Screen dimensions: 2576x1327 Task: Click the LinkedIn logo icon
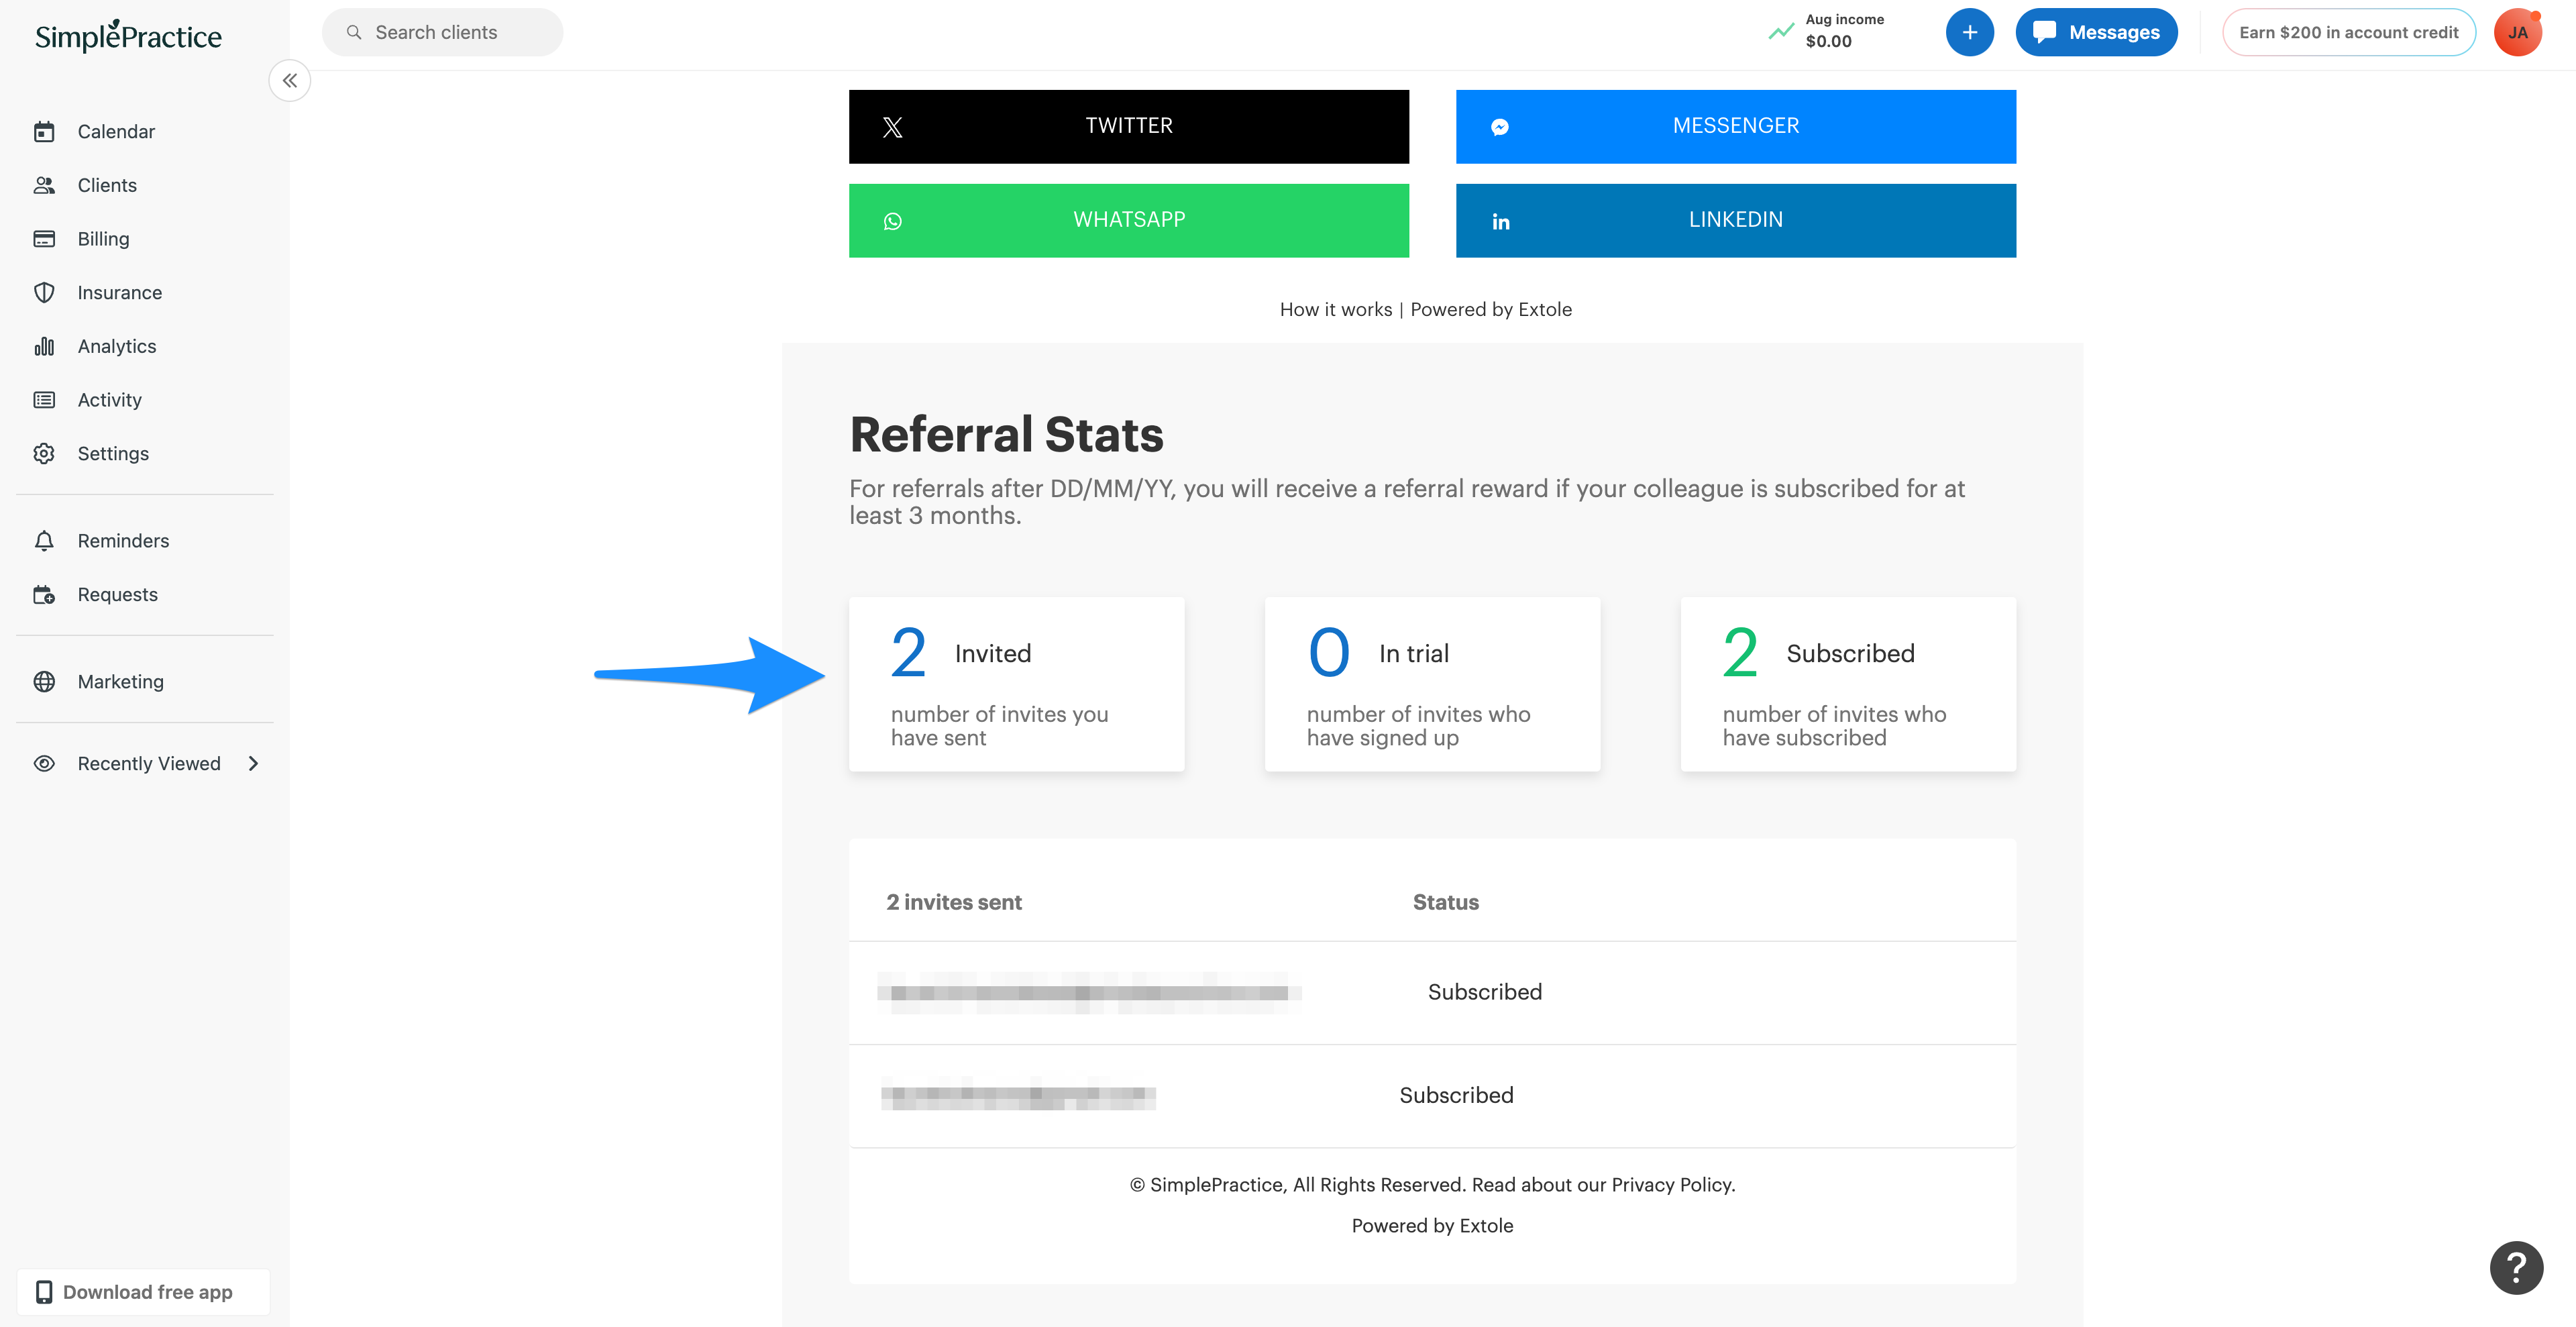coord(1500,222)
